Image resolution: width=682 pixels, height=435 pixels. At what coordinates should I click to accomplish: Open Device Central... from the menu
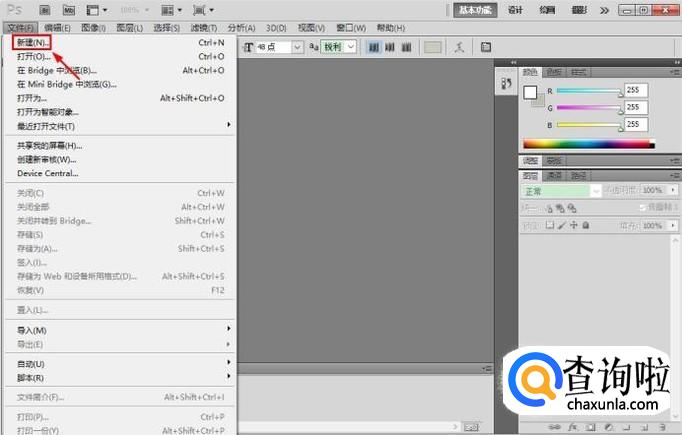(x=120, y=174)
